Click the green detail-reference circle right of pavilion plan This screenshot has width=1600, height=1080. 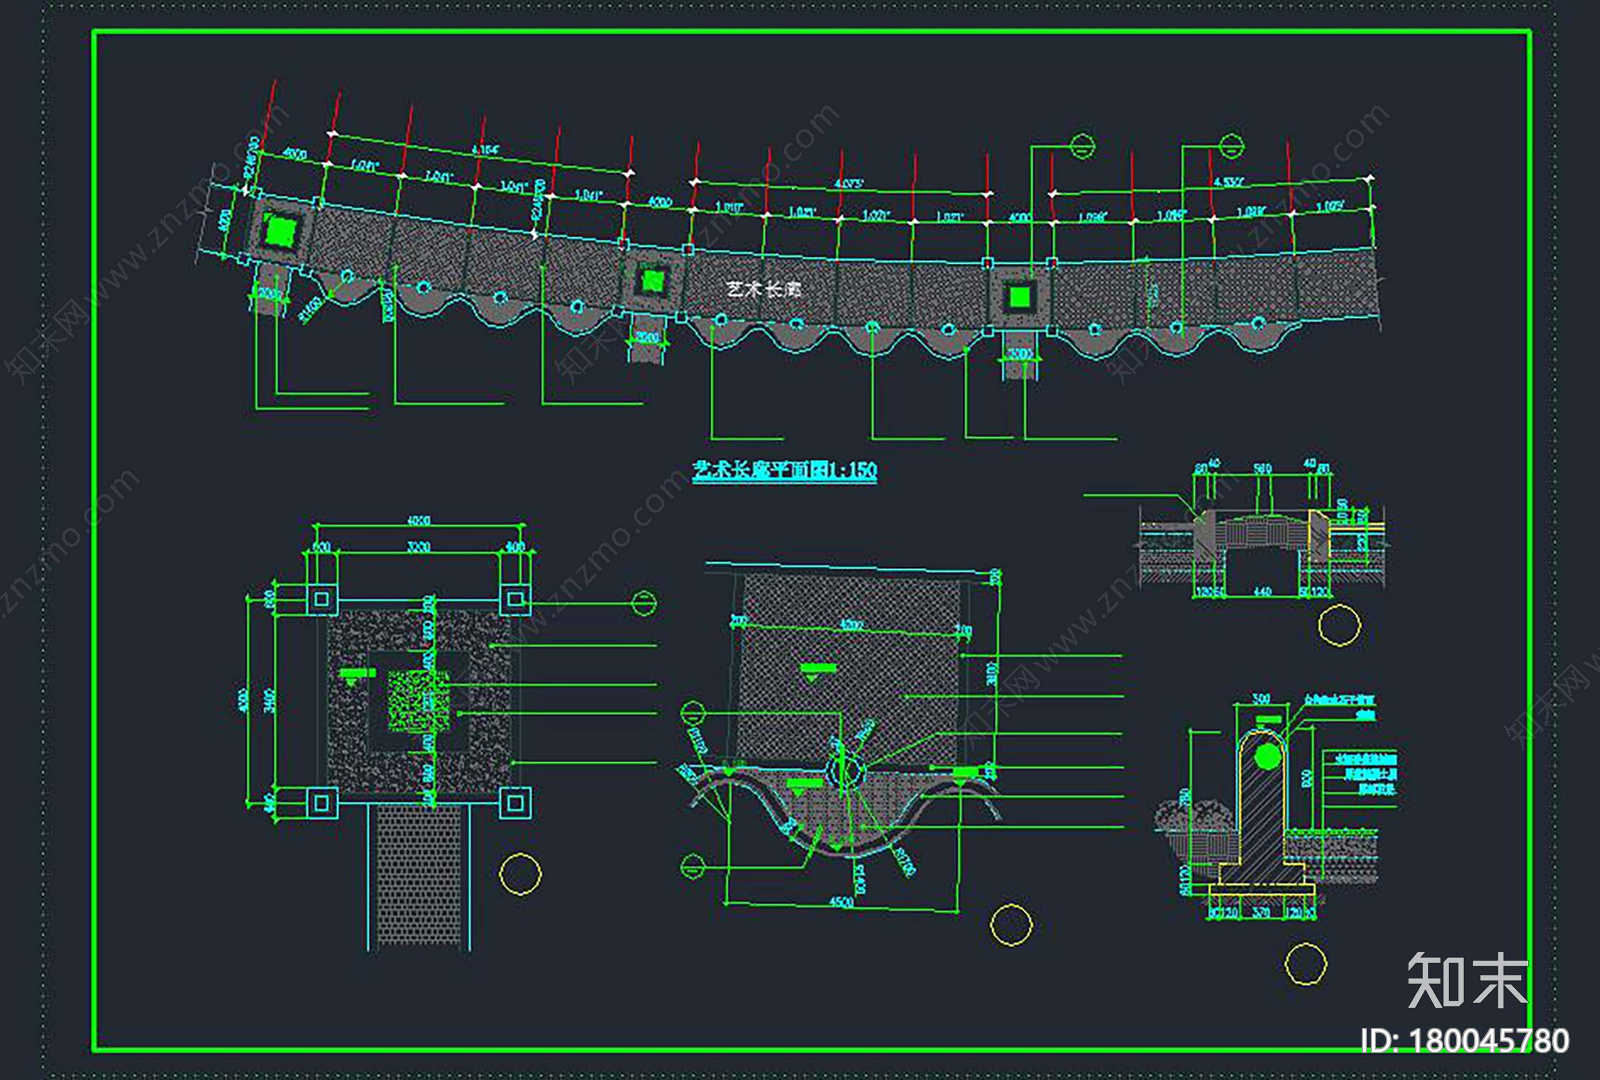(x=644, y=603)
